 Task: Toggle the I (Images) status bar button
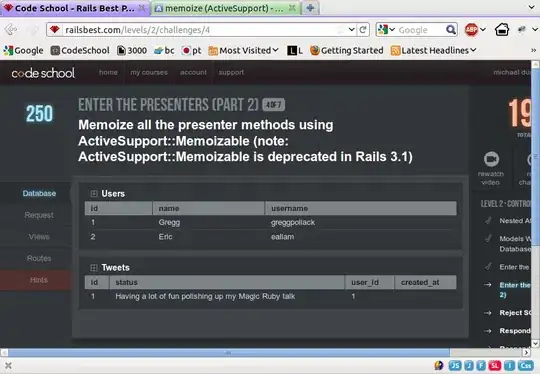pyautogui.click(x=509, y=365)
